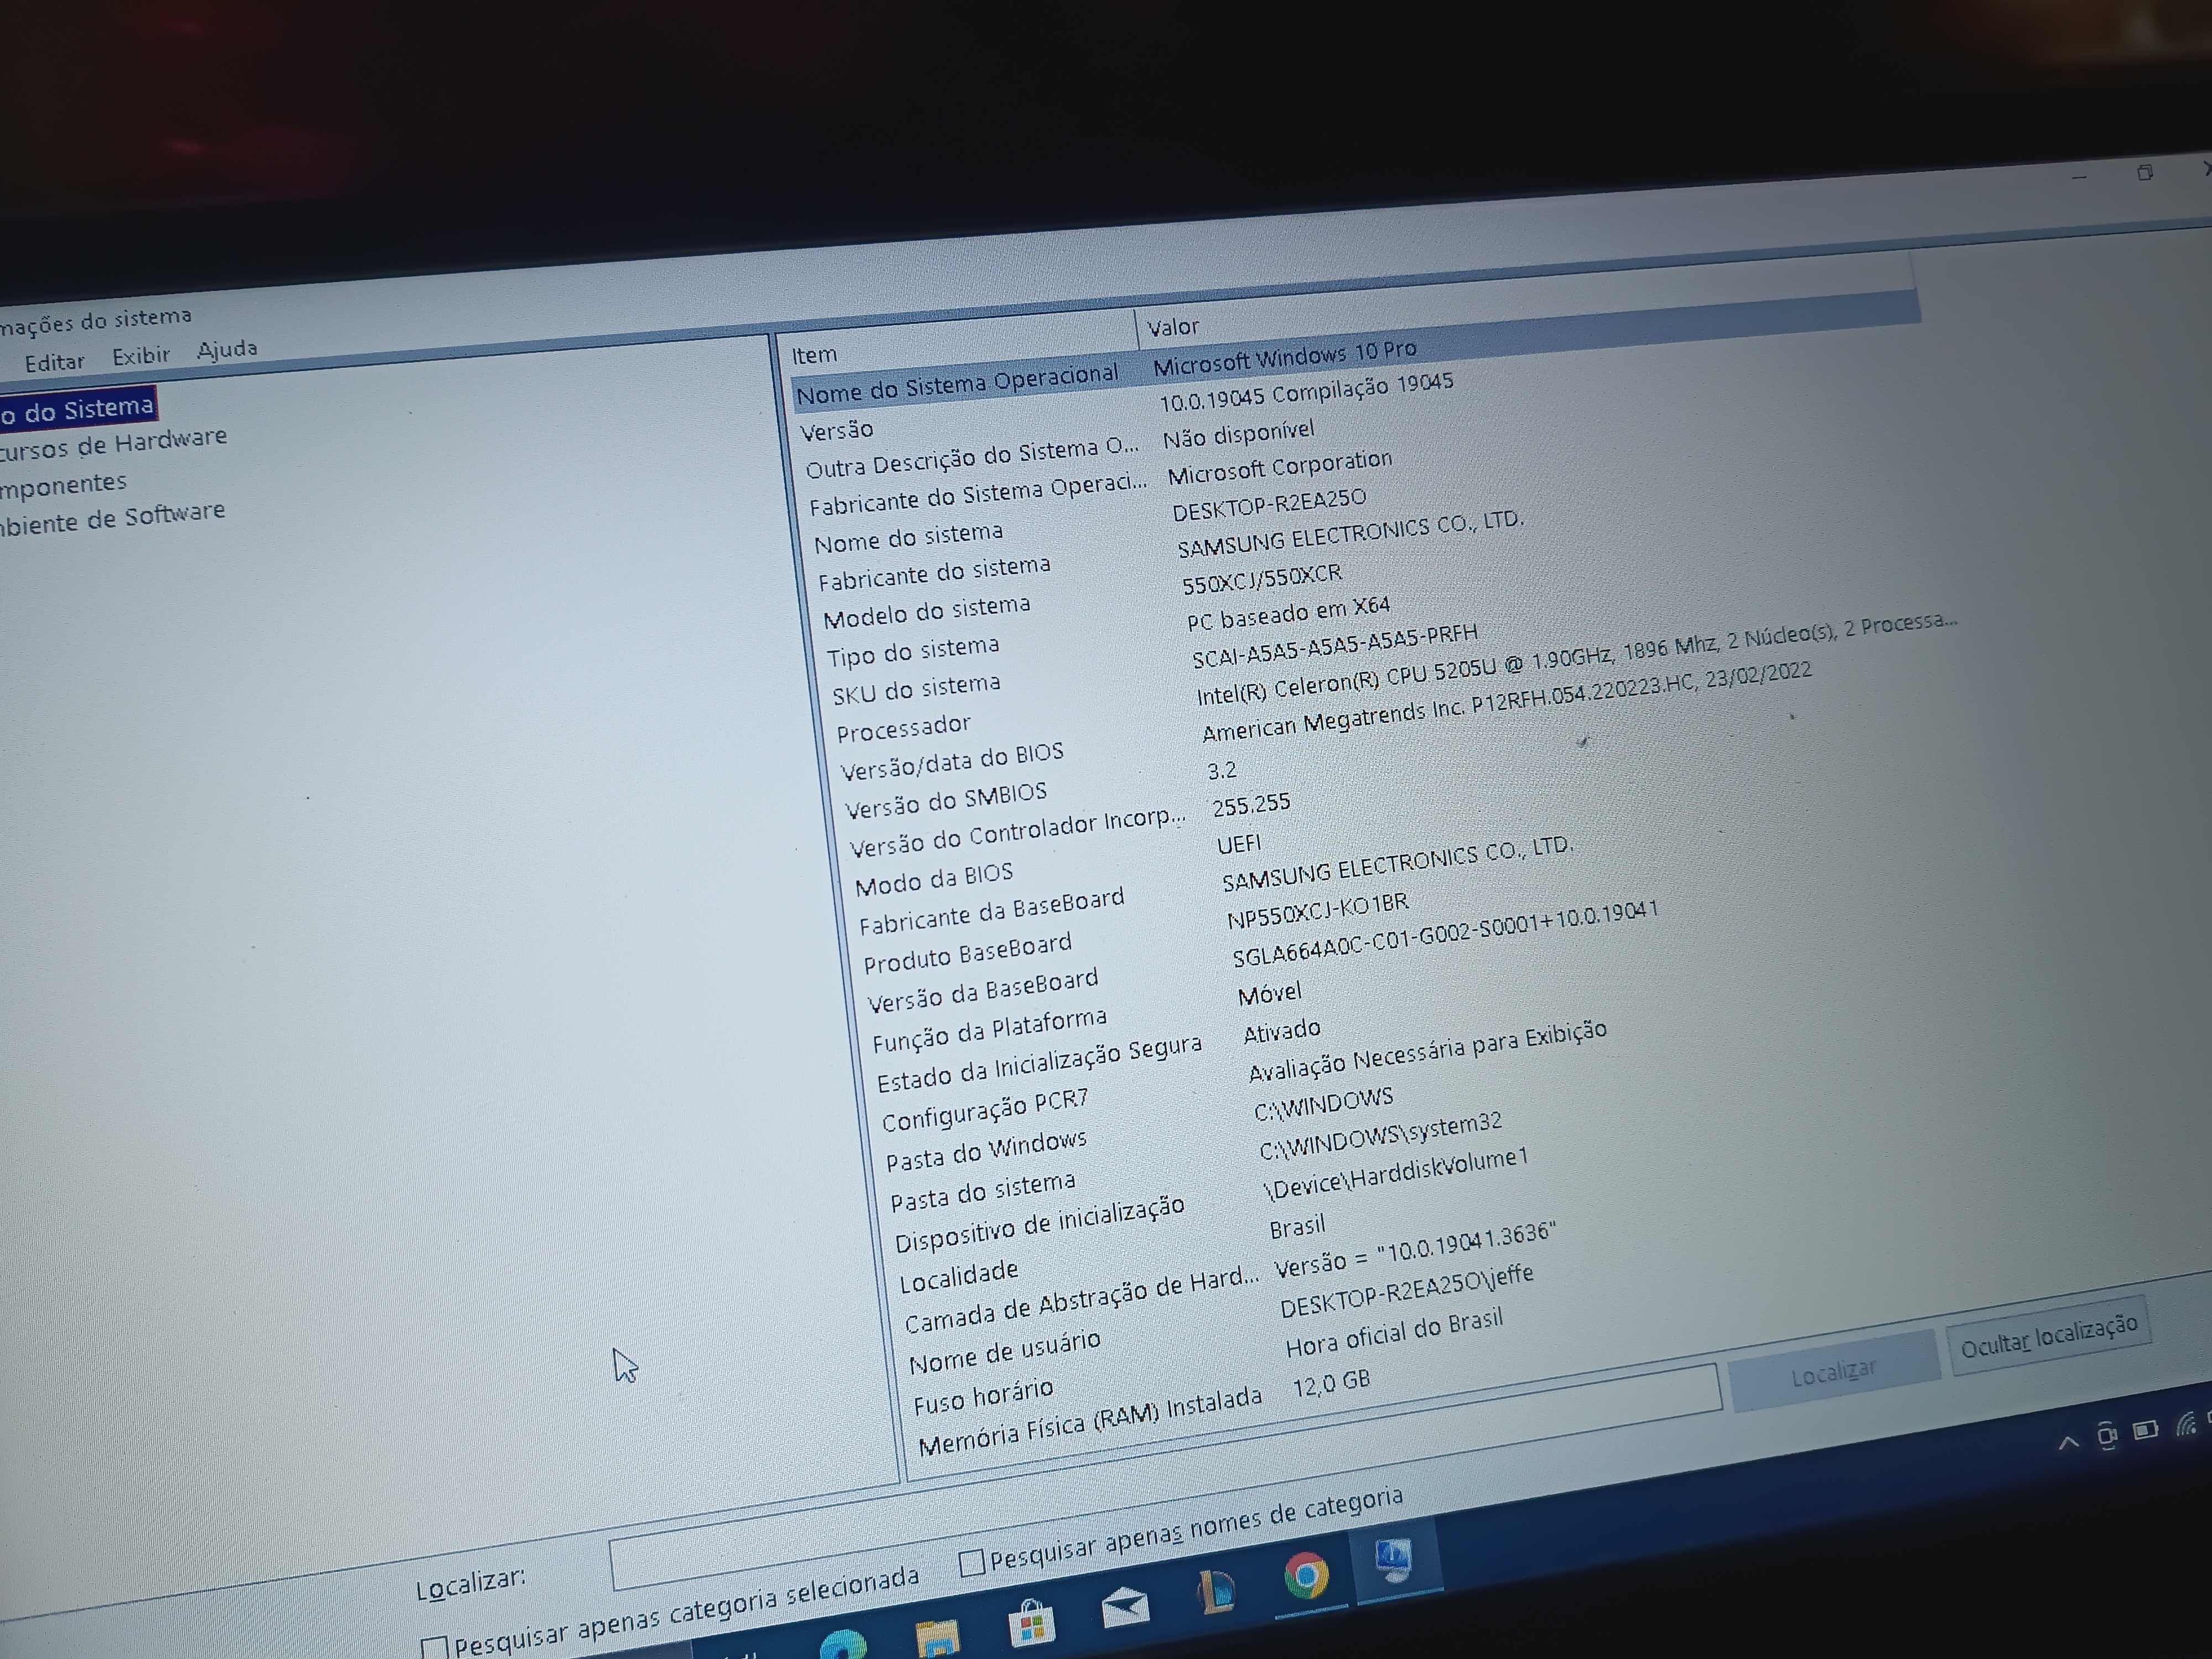The width and height of the screenshot is (2212, 1659).
Task: Click the 'Ocultar localização' button
Action: pyautogui.click(x=2049, y=1336)
